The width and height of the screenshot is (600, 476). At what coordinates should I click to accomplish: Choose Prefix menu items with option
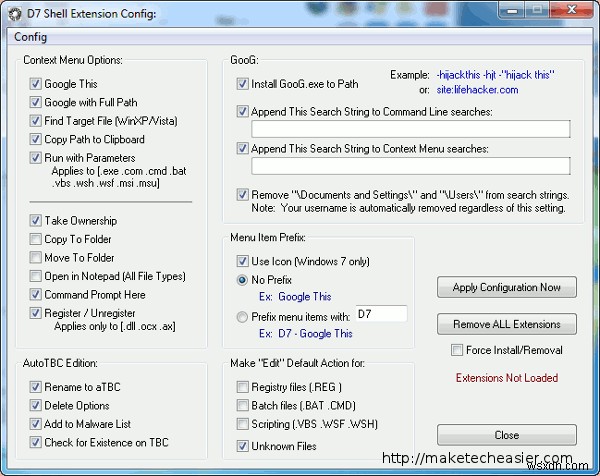[243, 316]
